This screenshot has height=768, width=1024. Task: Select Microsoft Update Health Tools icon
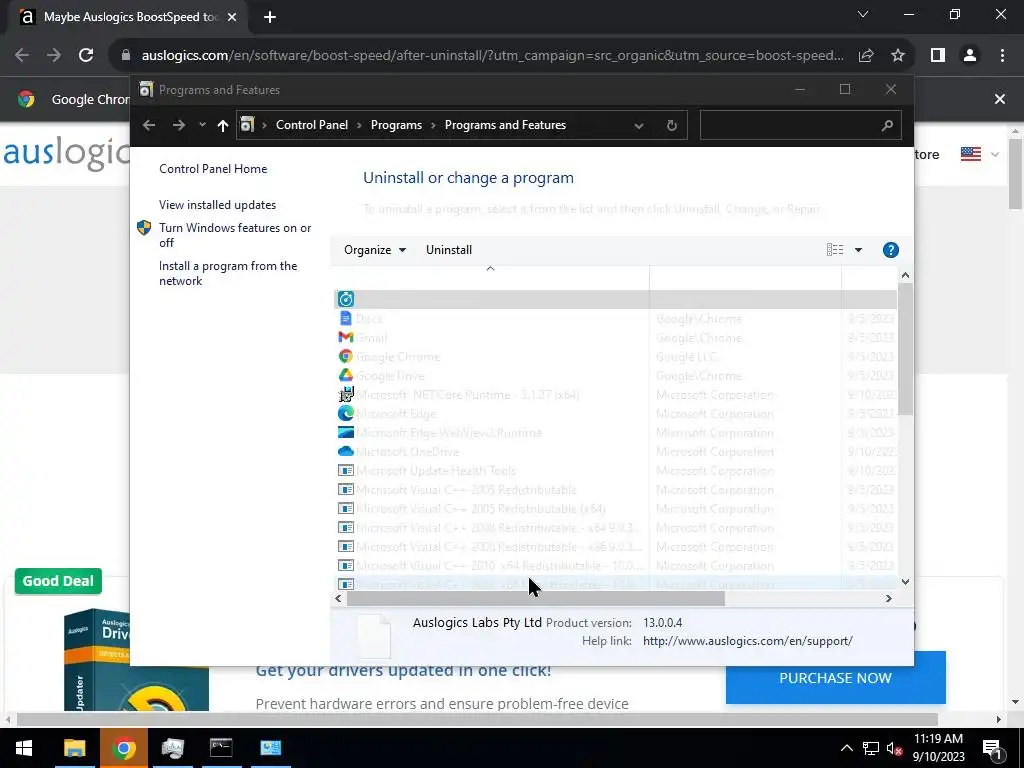pyautogui.click(x=345, y=470)
